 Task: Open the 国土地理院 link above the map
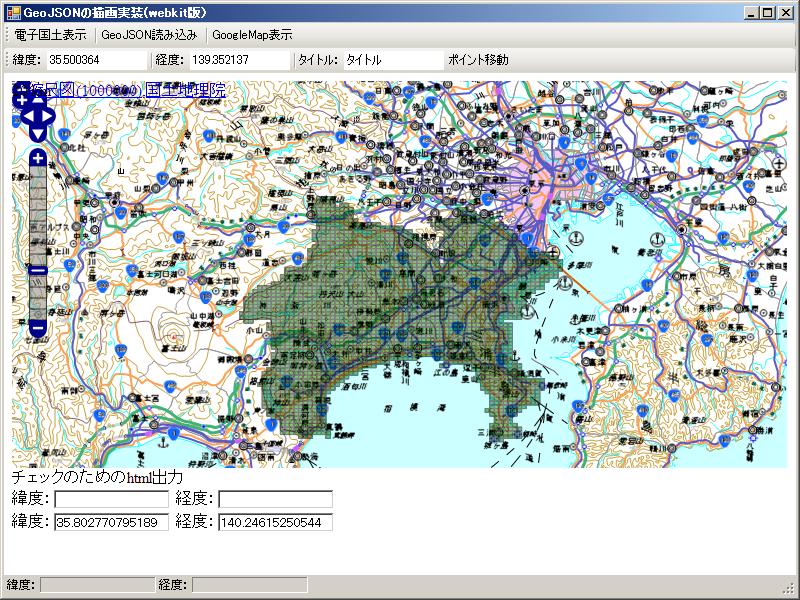tap(185, 91)
